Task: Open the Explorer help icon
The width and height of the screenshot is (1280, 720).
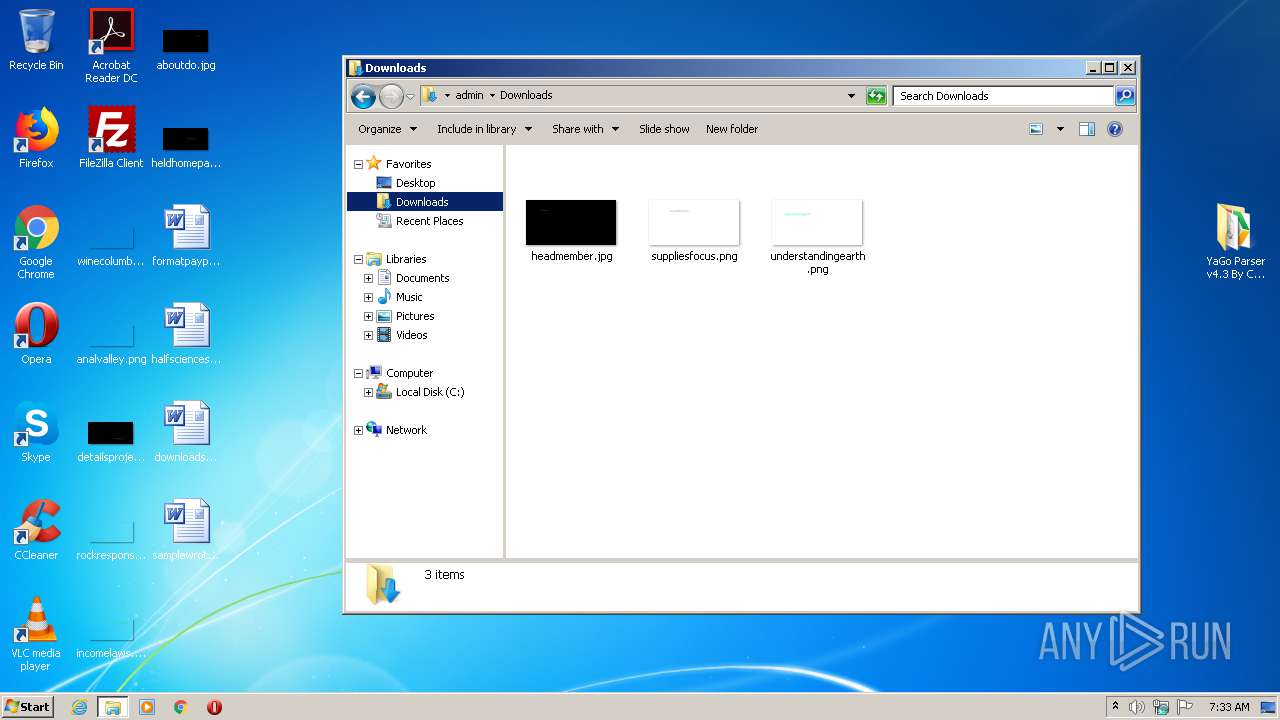Action: [x=1115, y=129]
